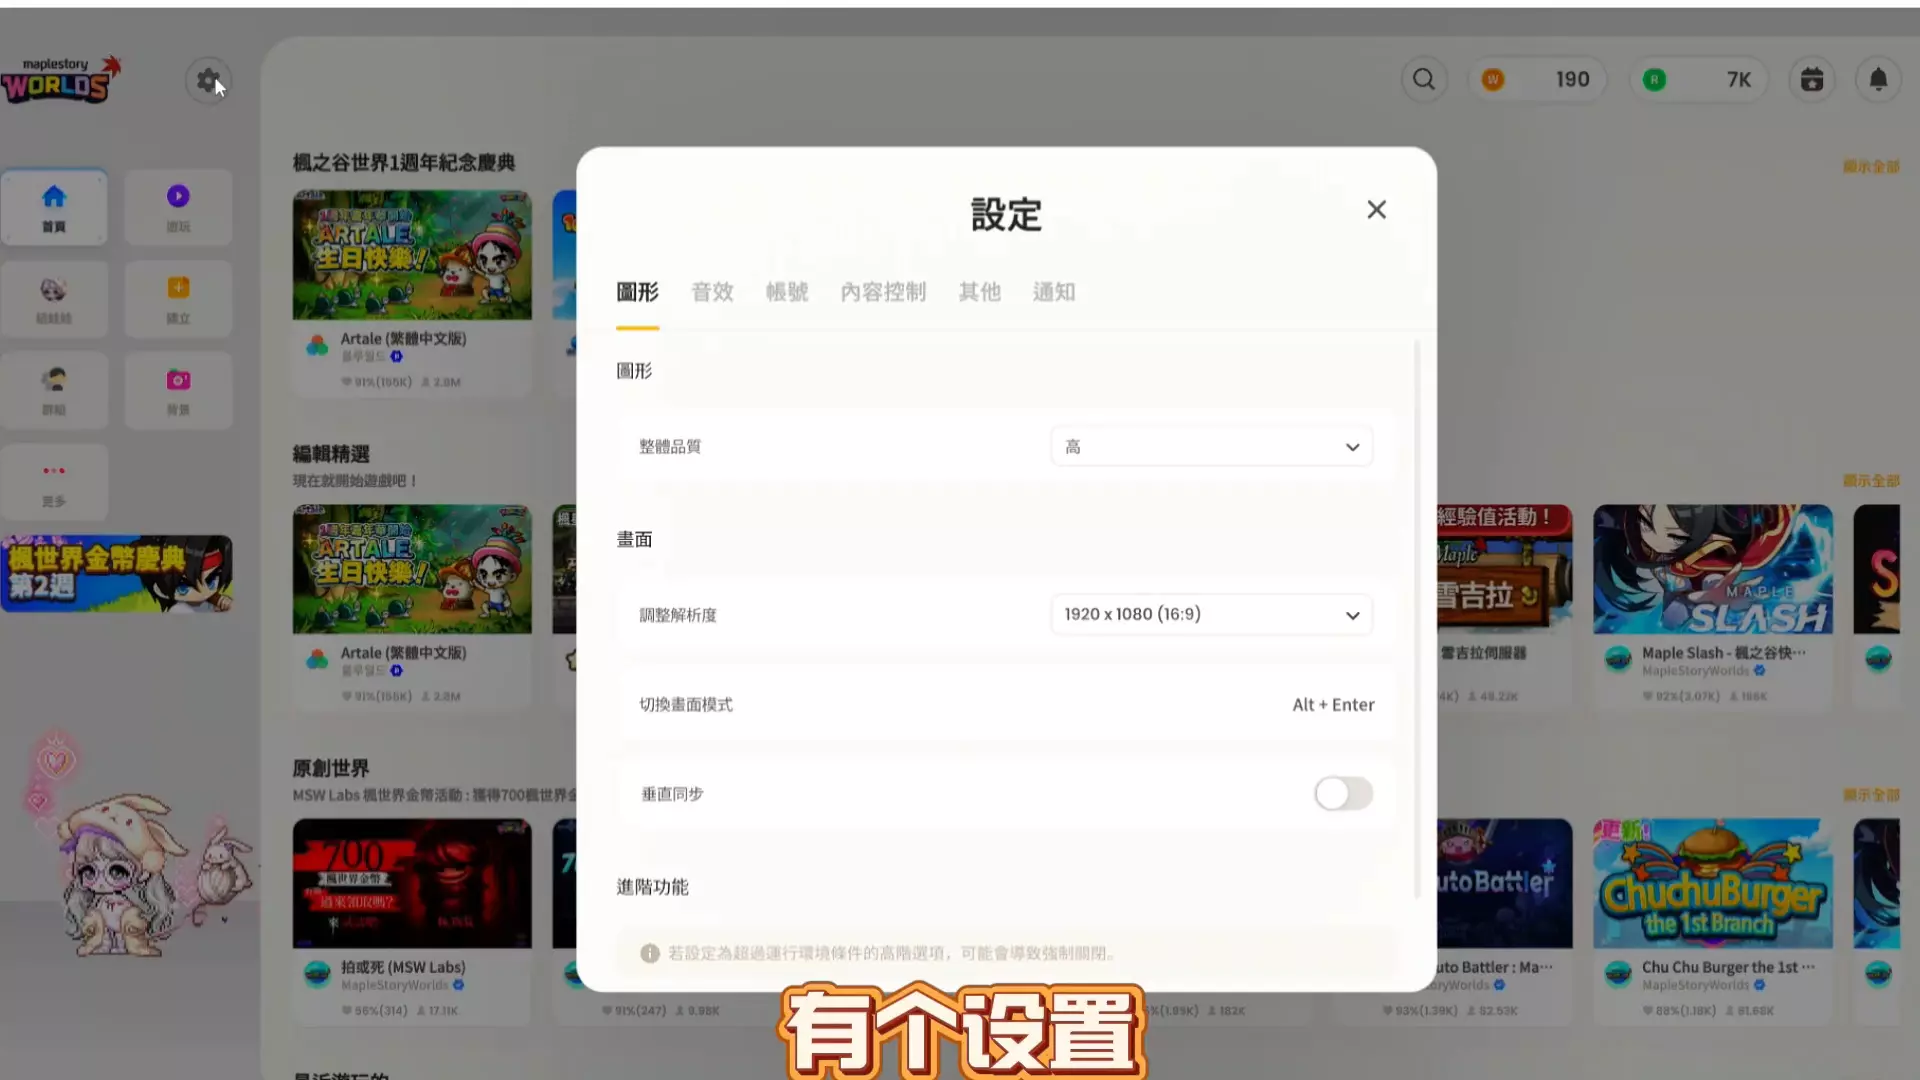Switch to the 音效 tab
Image resolution: width=1920 pixels, height=1080 pixels.
tap(712, 292)
